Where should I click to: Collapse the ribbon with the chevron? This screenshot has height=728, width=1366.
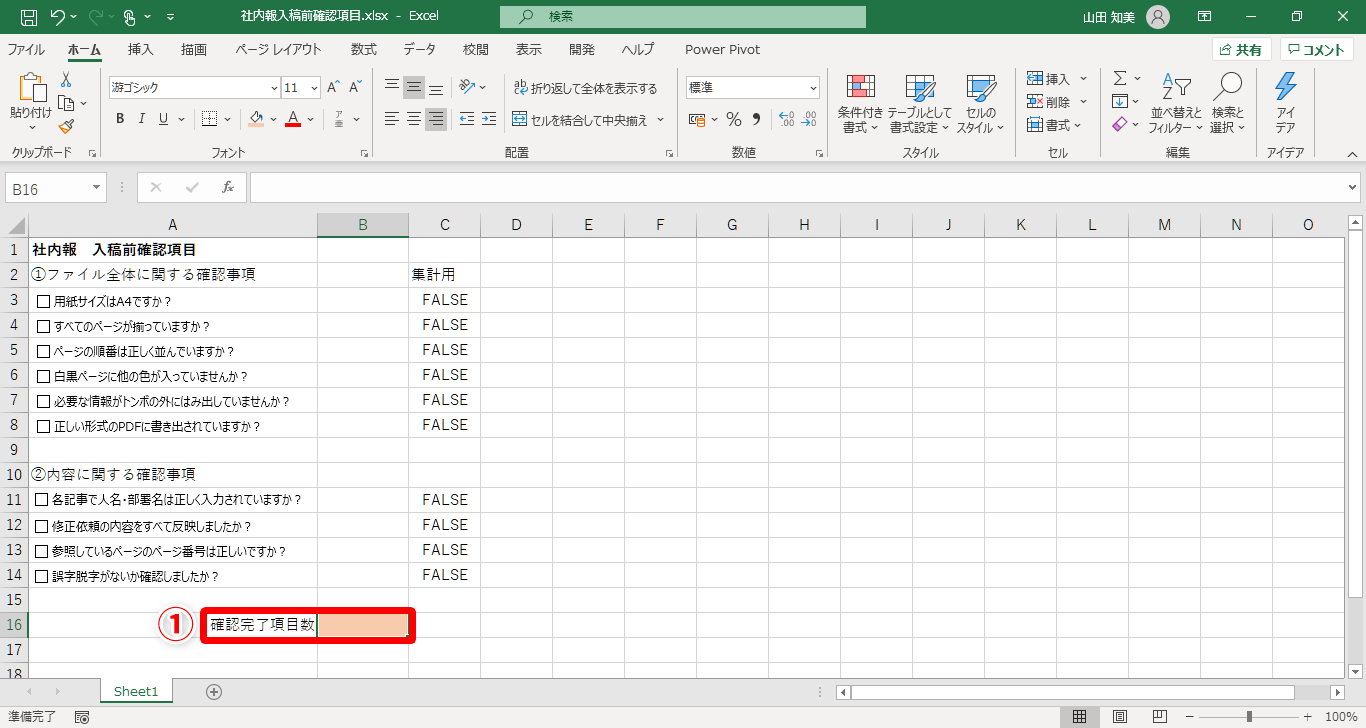1352,154
